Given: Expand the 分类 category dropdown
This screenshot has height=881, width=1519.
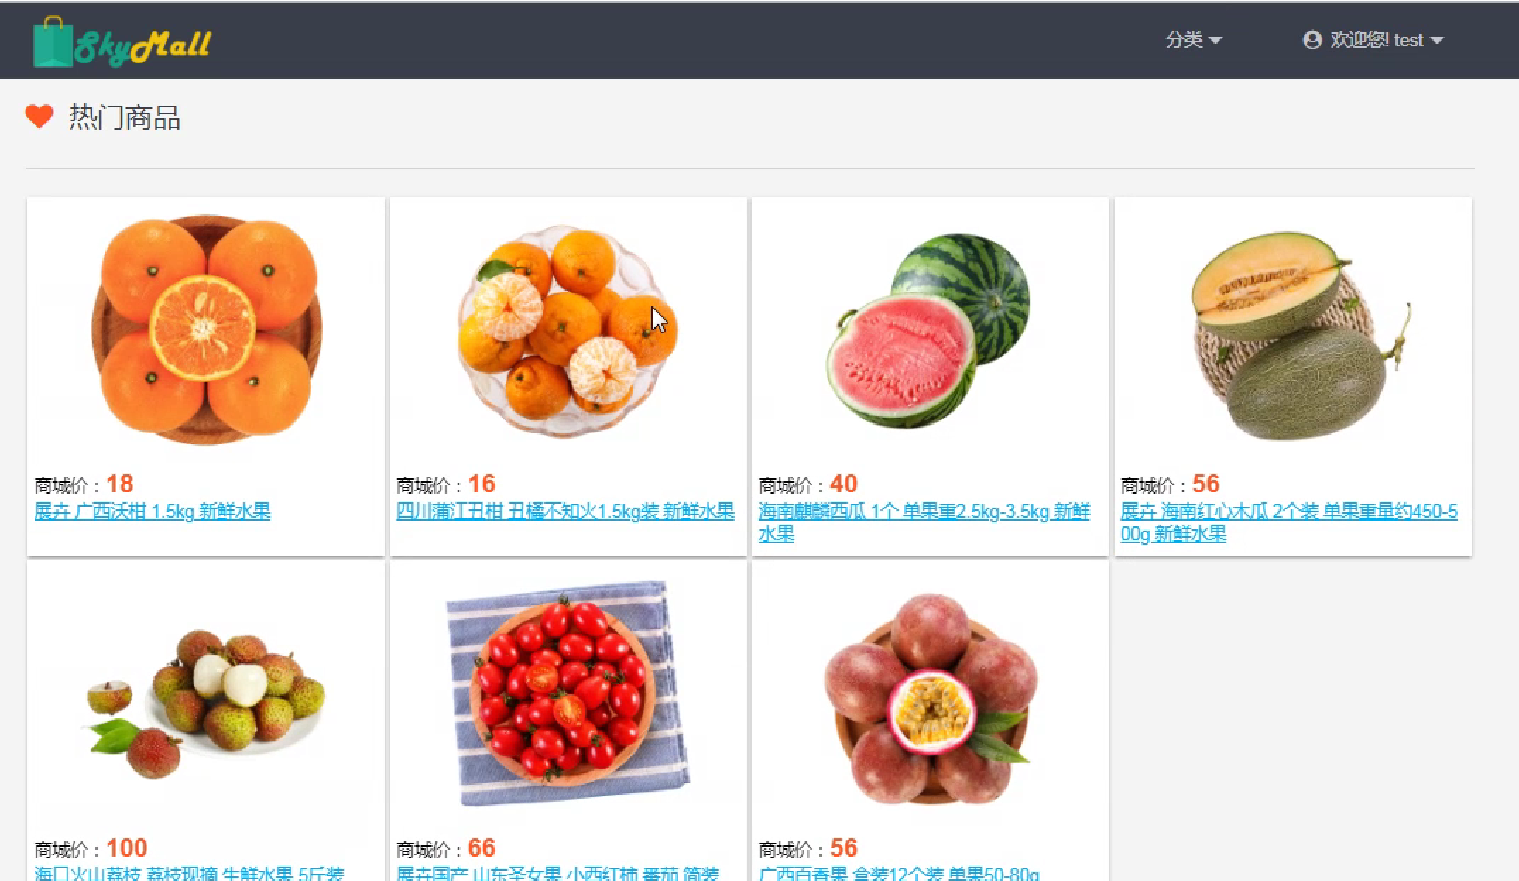Looking at the screenshot, I should tap(1193, 40).
